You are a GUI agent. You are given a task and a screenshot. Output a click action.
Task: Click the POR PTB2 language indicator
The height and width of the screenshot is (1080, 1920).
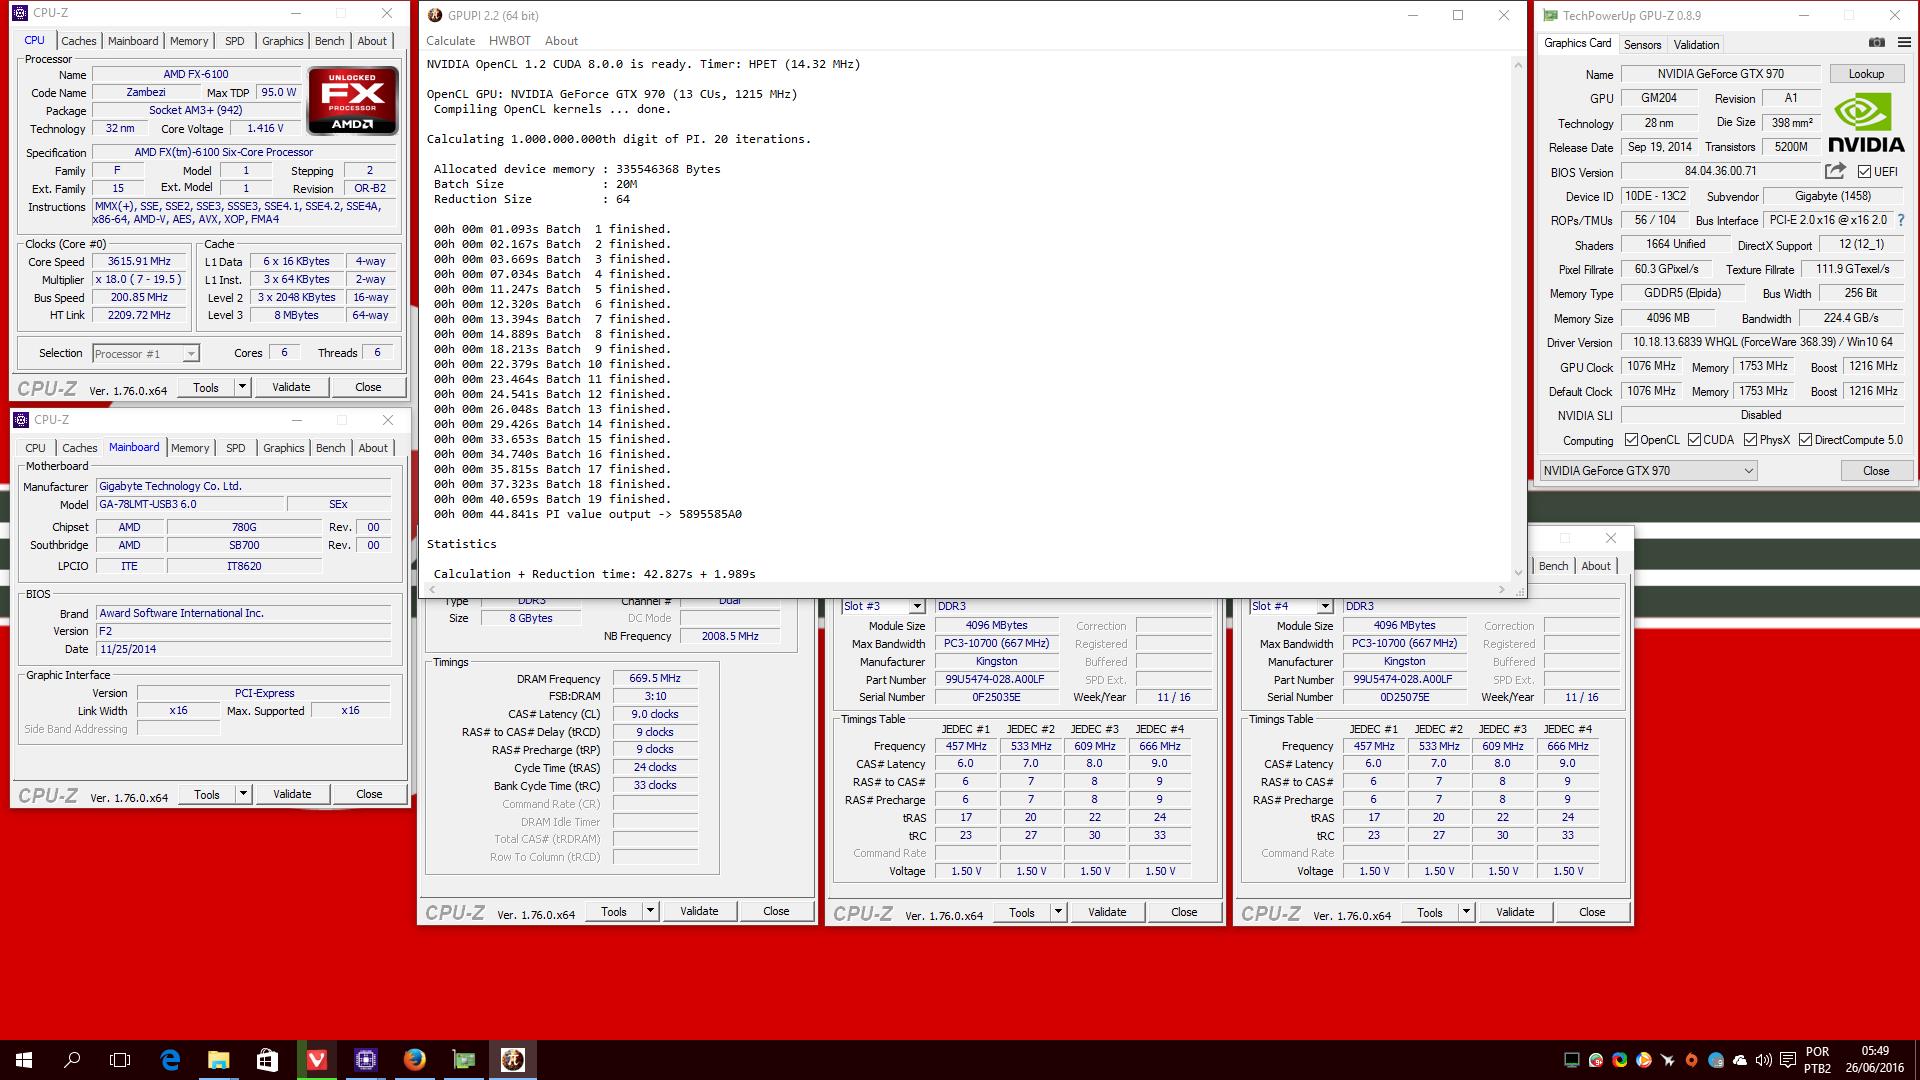pyautogui.click(x=1817, y=1060)
